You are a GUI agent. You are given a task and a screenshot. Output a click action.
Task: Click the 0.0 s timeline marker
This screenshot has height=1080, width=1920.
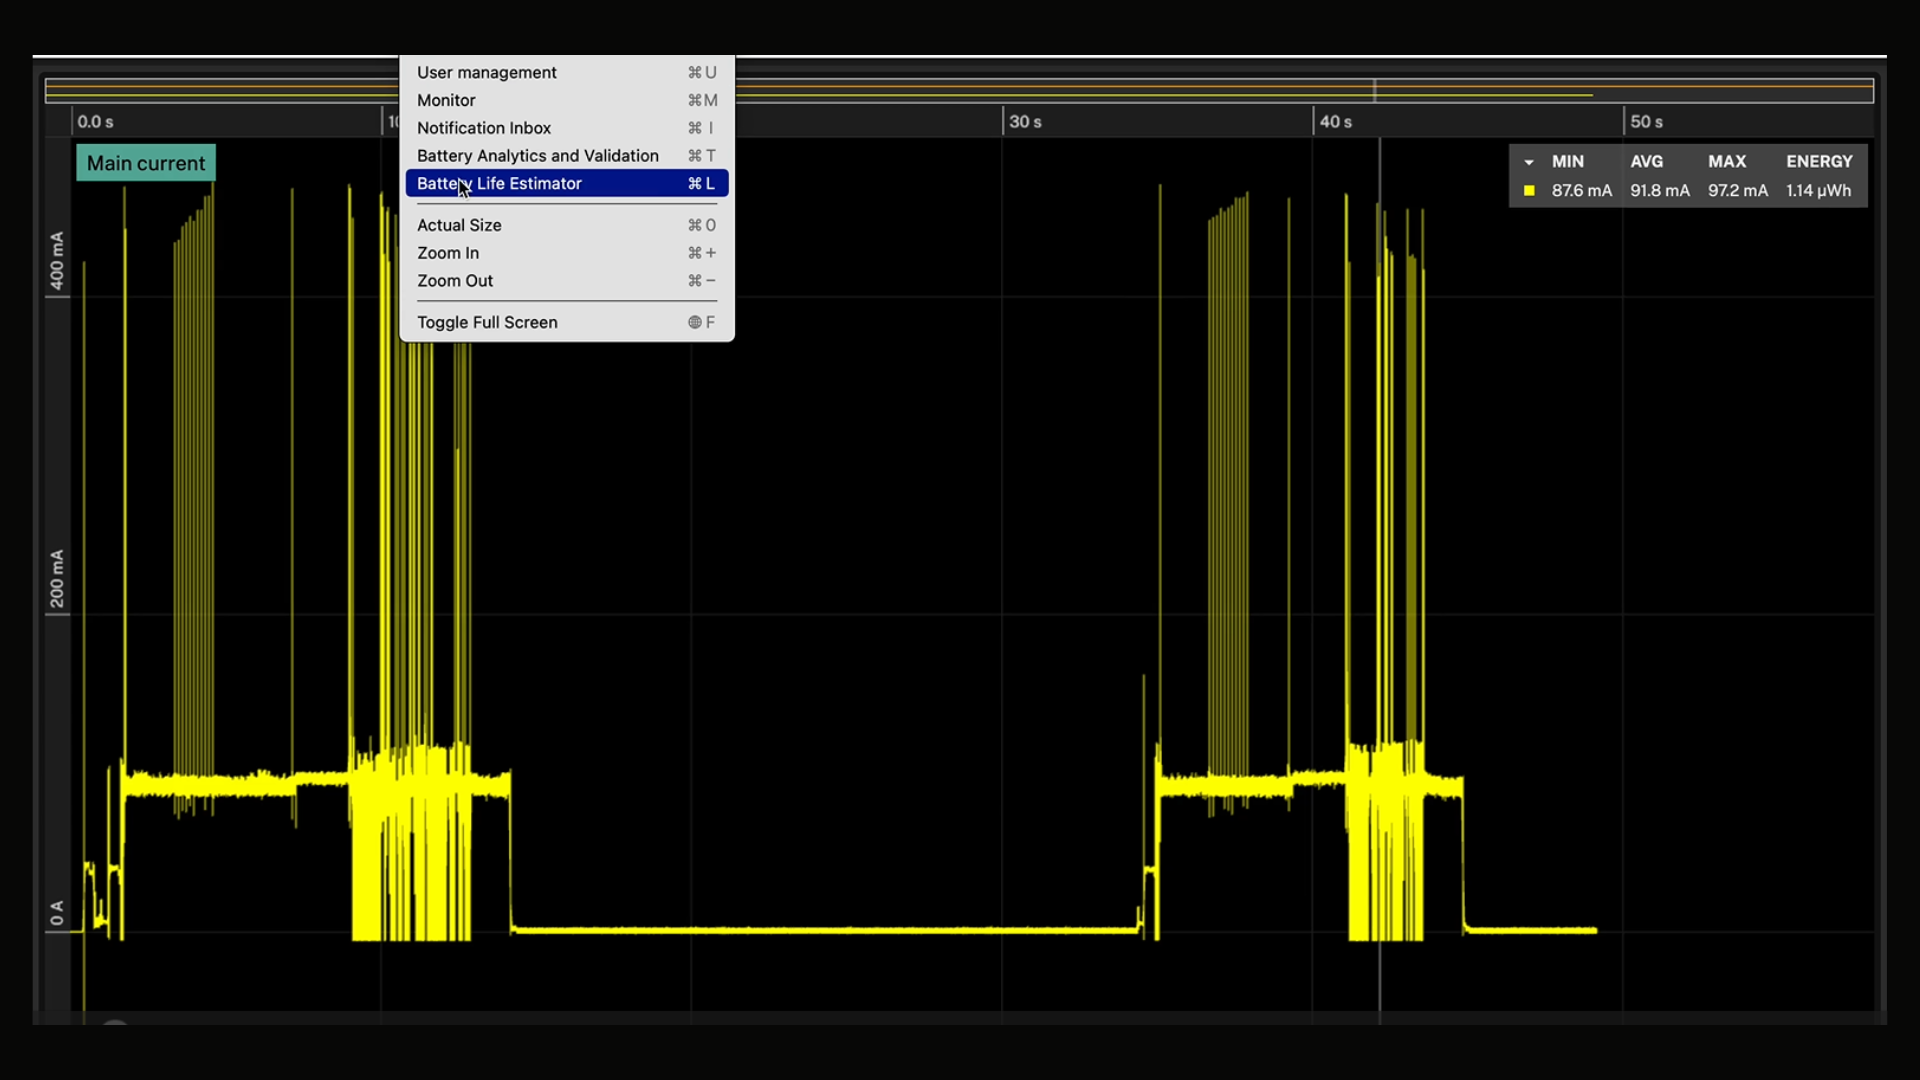[96, 122]
